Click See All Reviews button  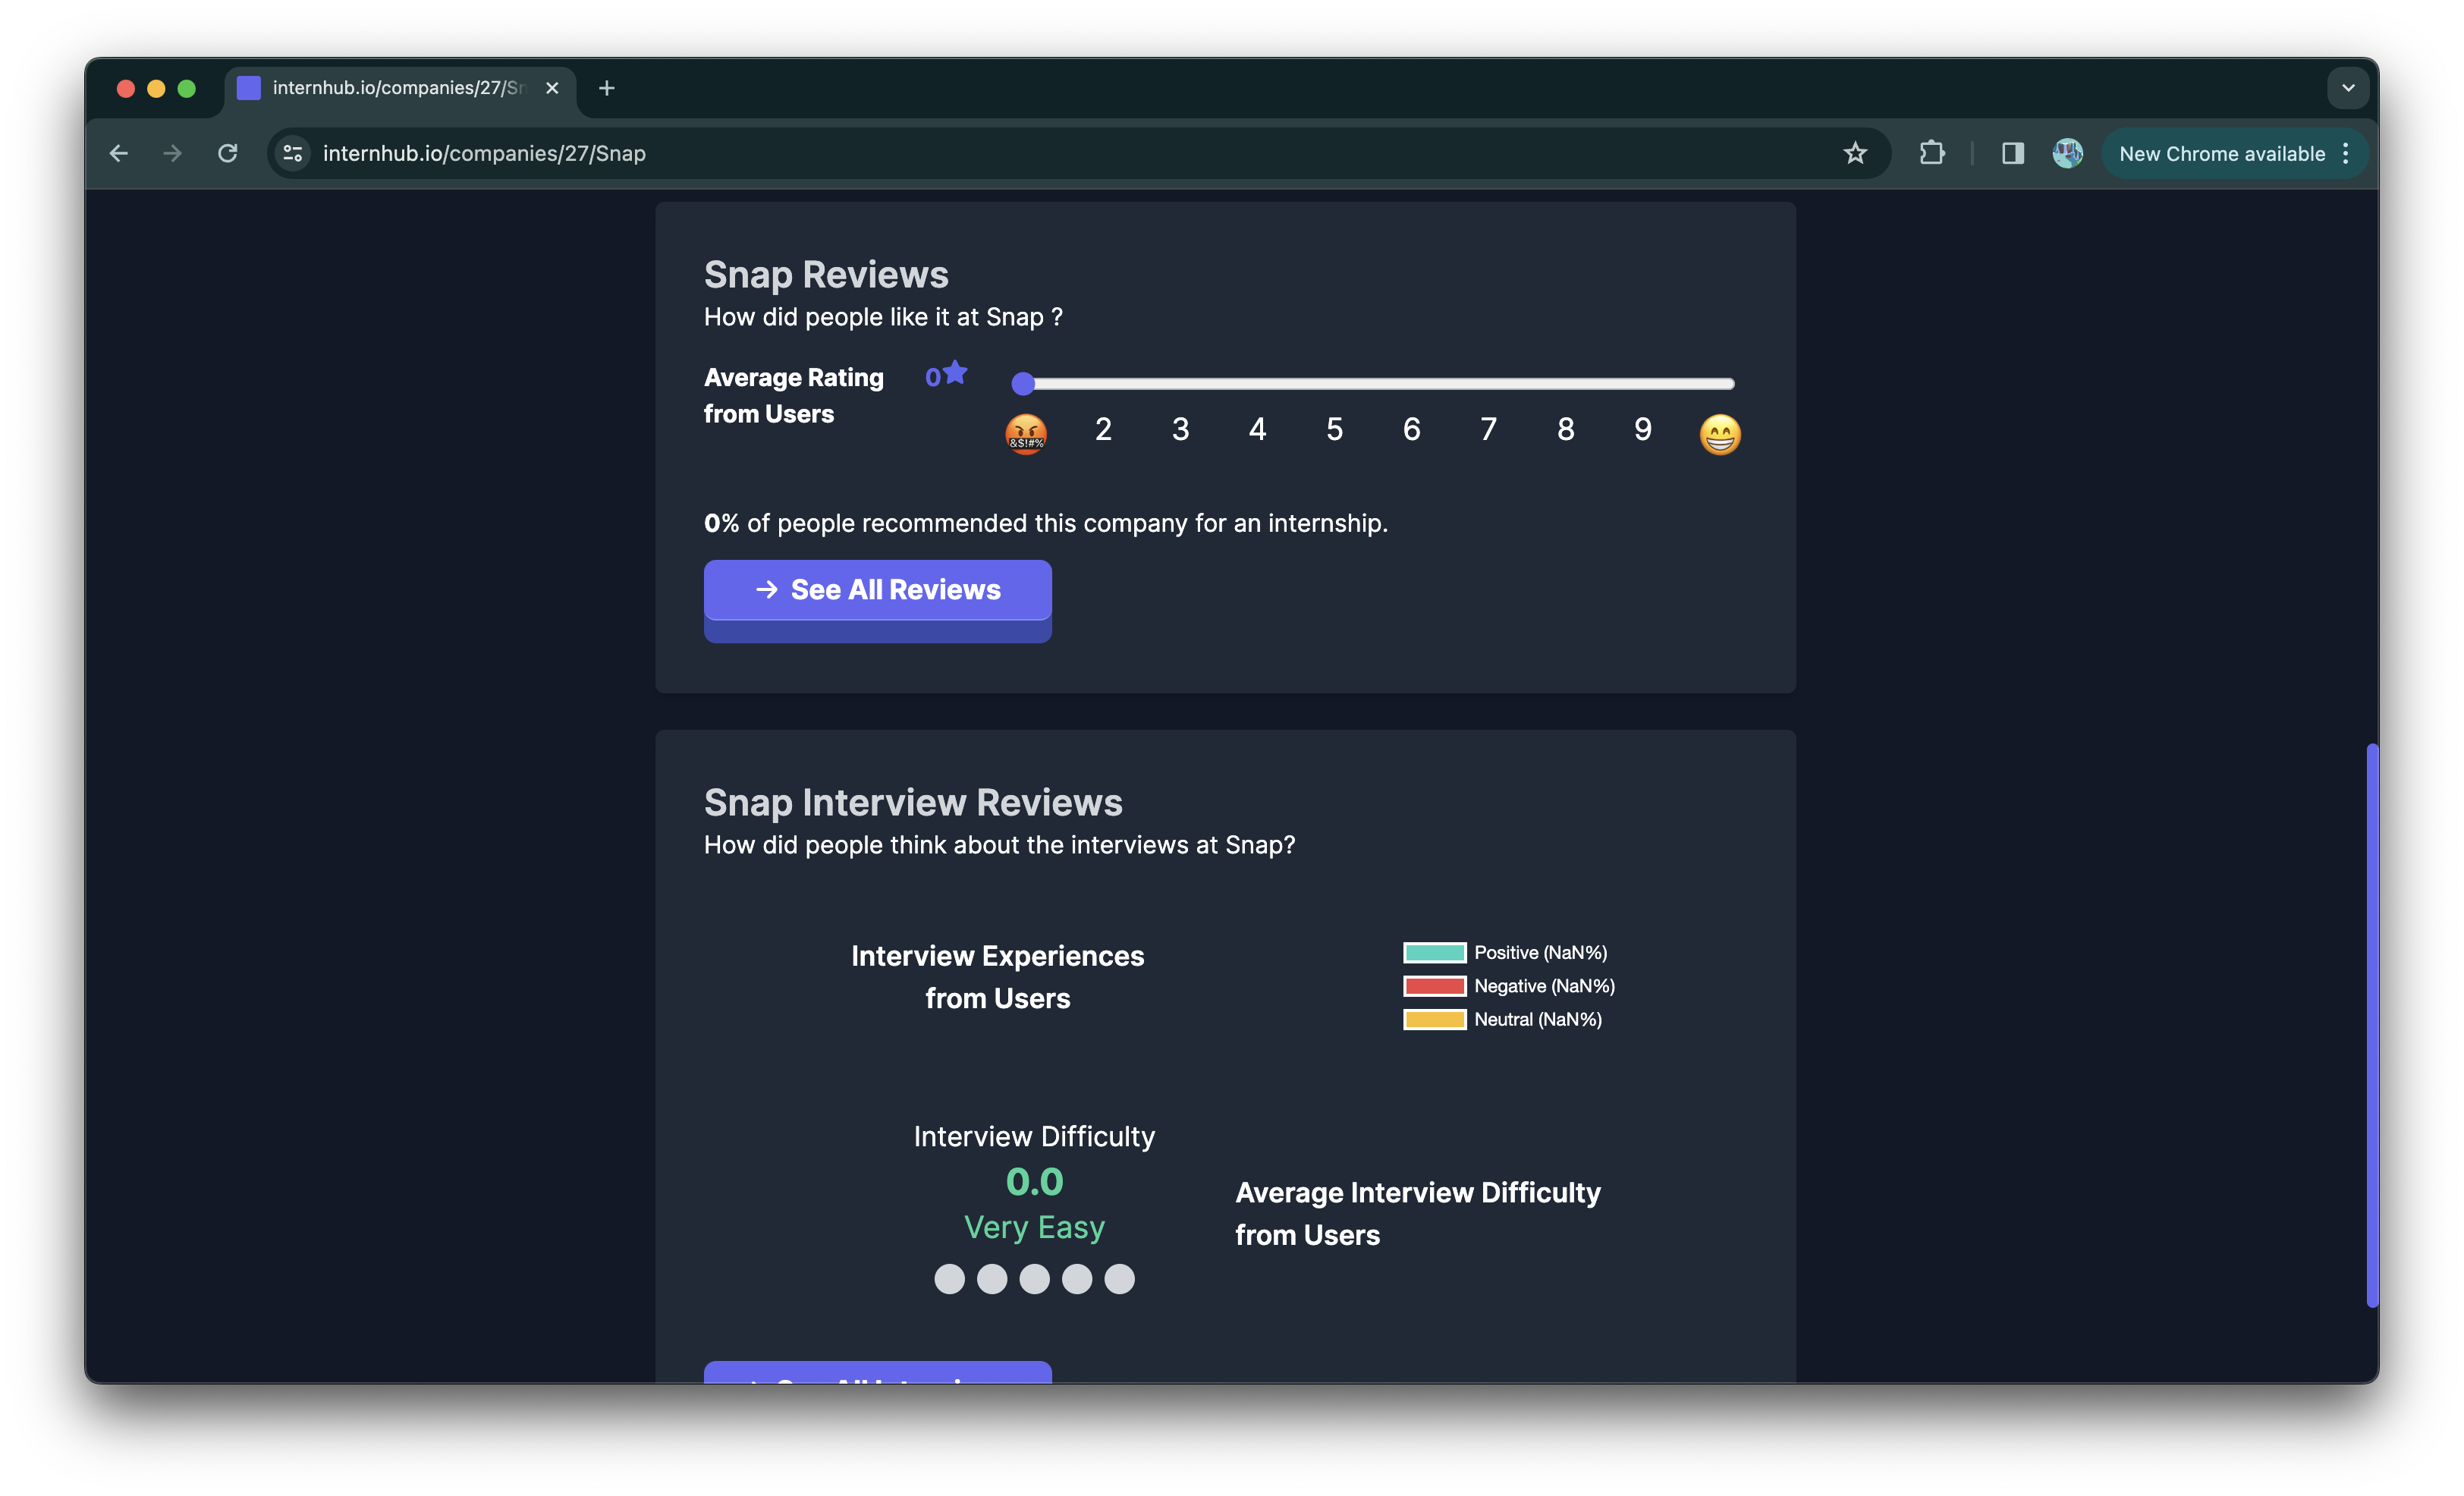pos(877,590)
